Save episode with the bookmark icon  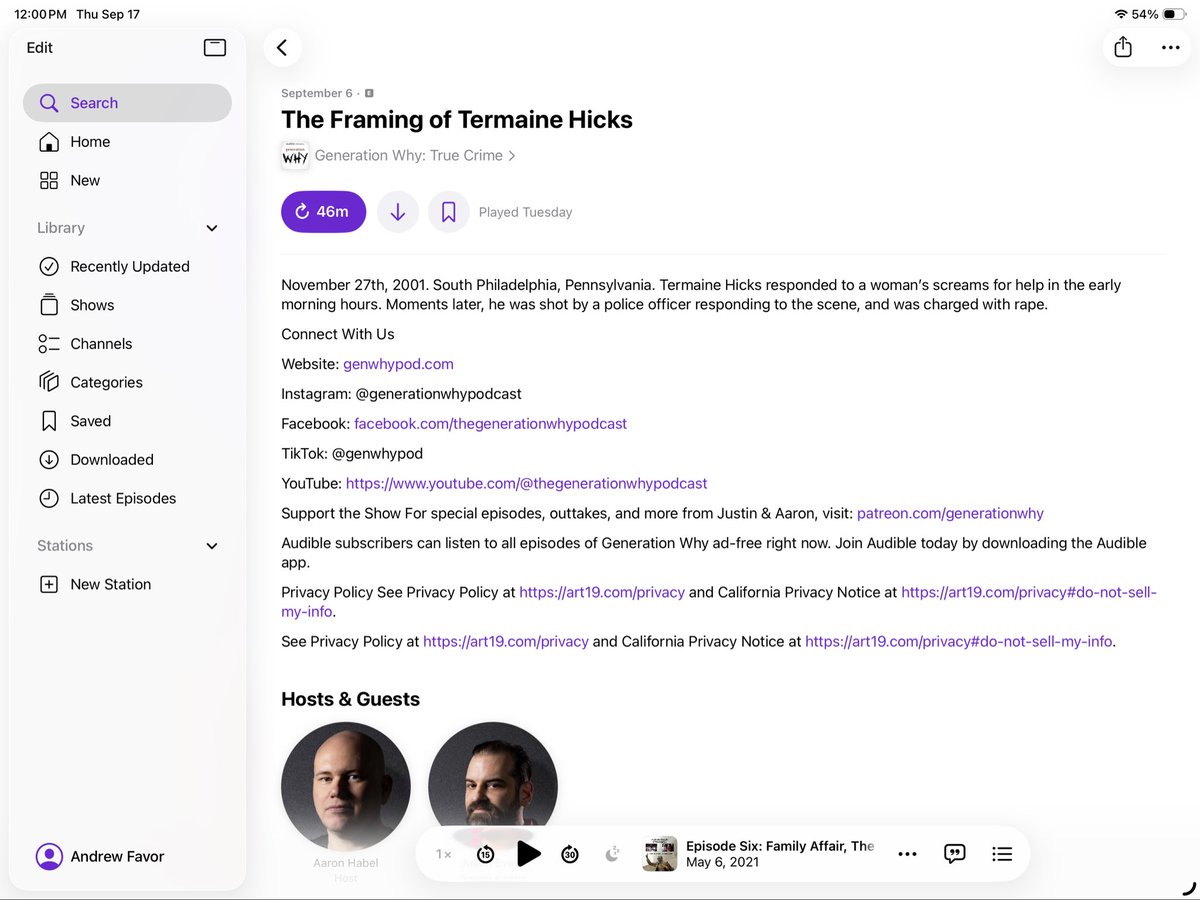pyautogui.click(x=448, y=212)
